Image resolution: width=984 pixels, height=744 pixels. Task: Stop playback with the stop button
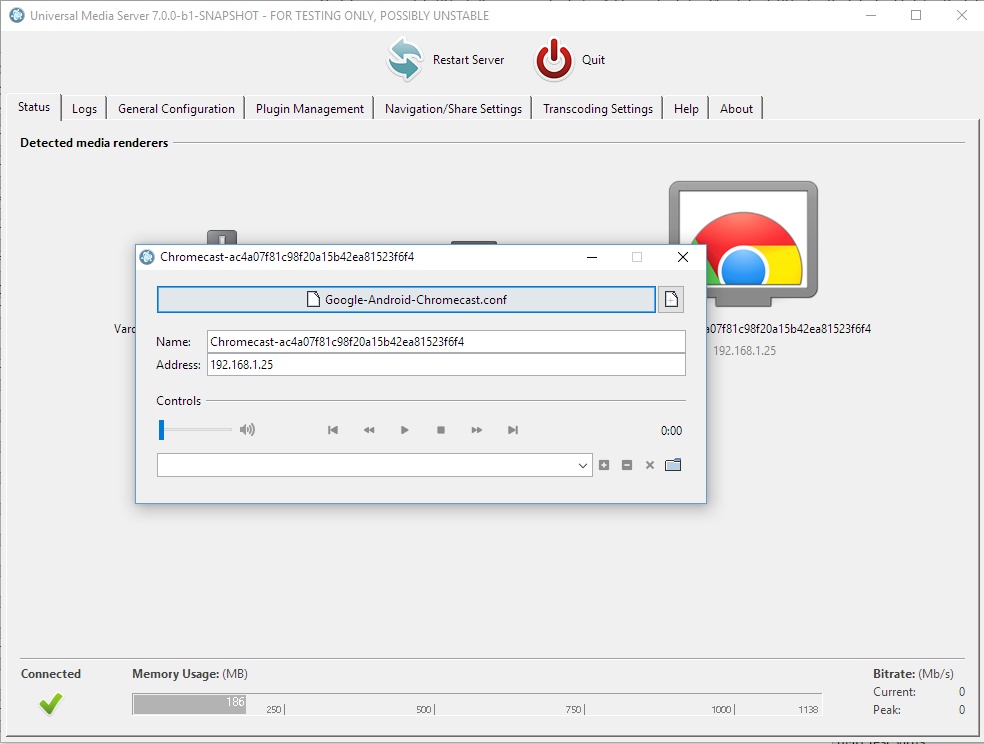point(441,430)
